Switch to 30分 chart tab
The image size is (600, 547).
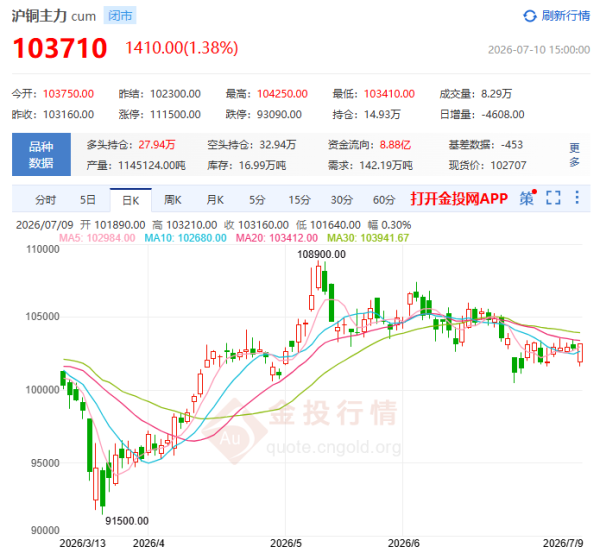point(341,200)
